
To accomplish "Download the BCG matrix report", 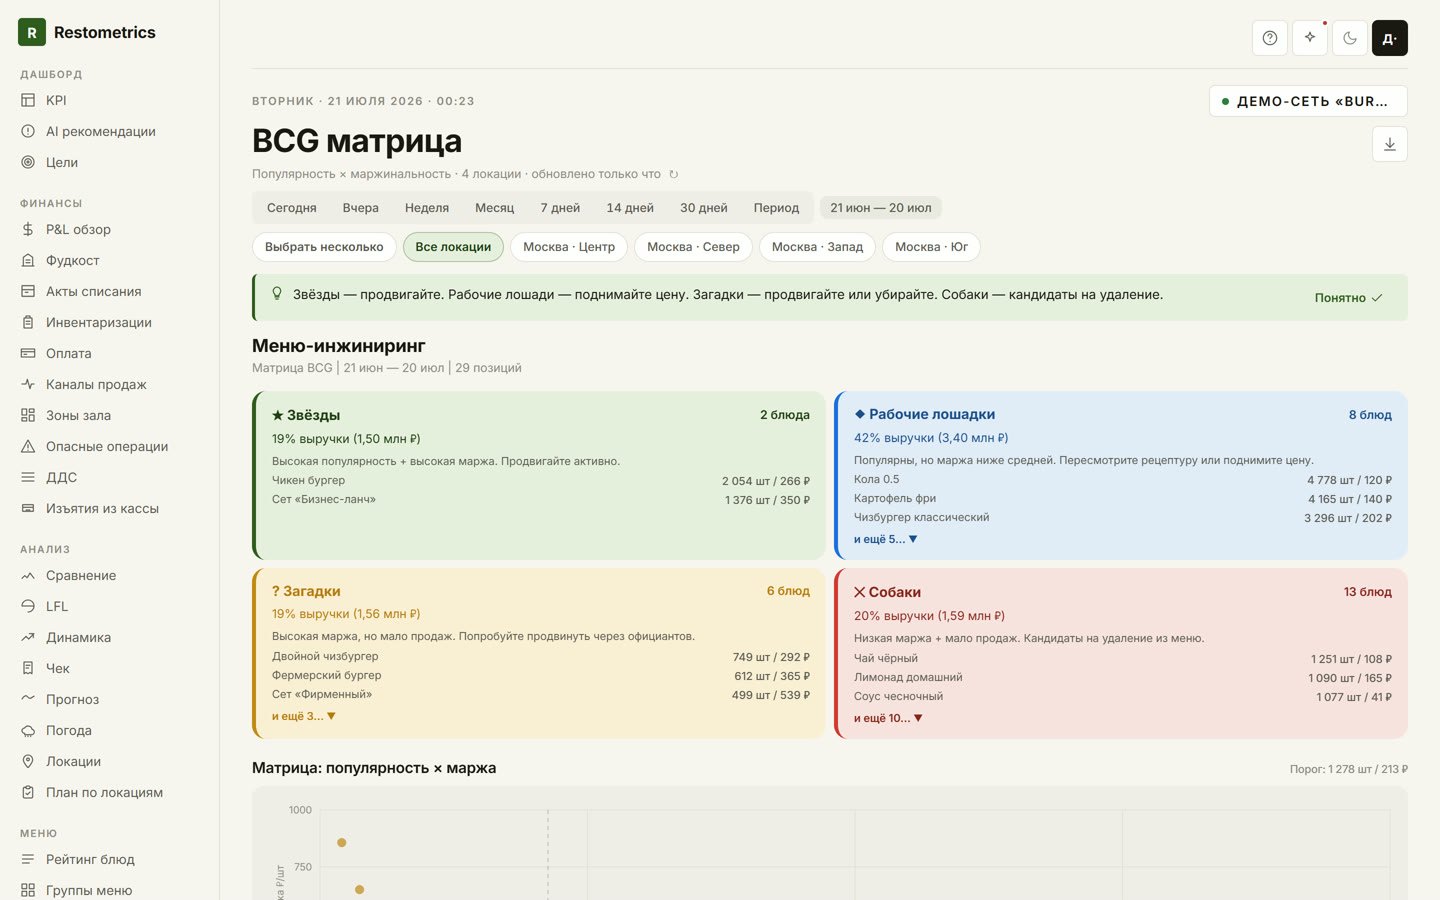I will point(1390,144).
